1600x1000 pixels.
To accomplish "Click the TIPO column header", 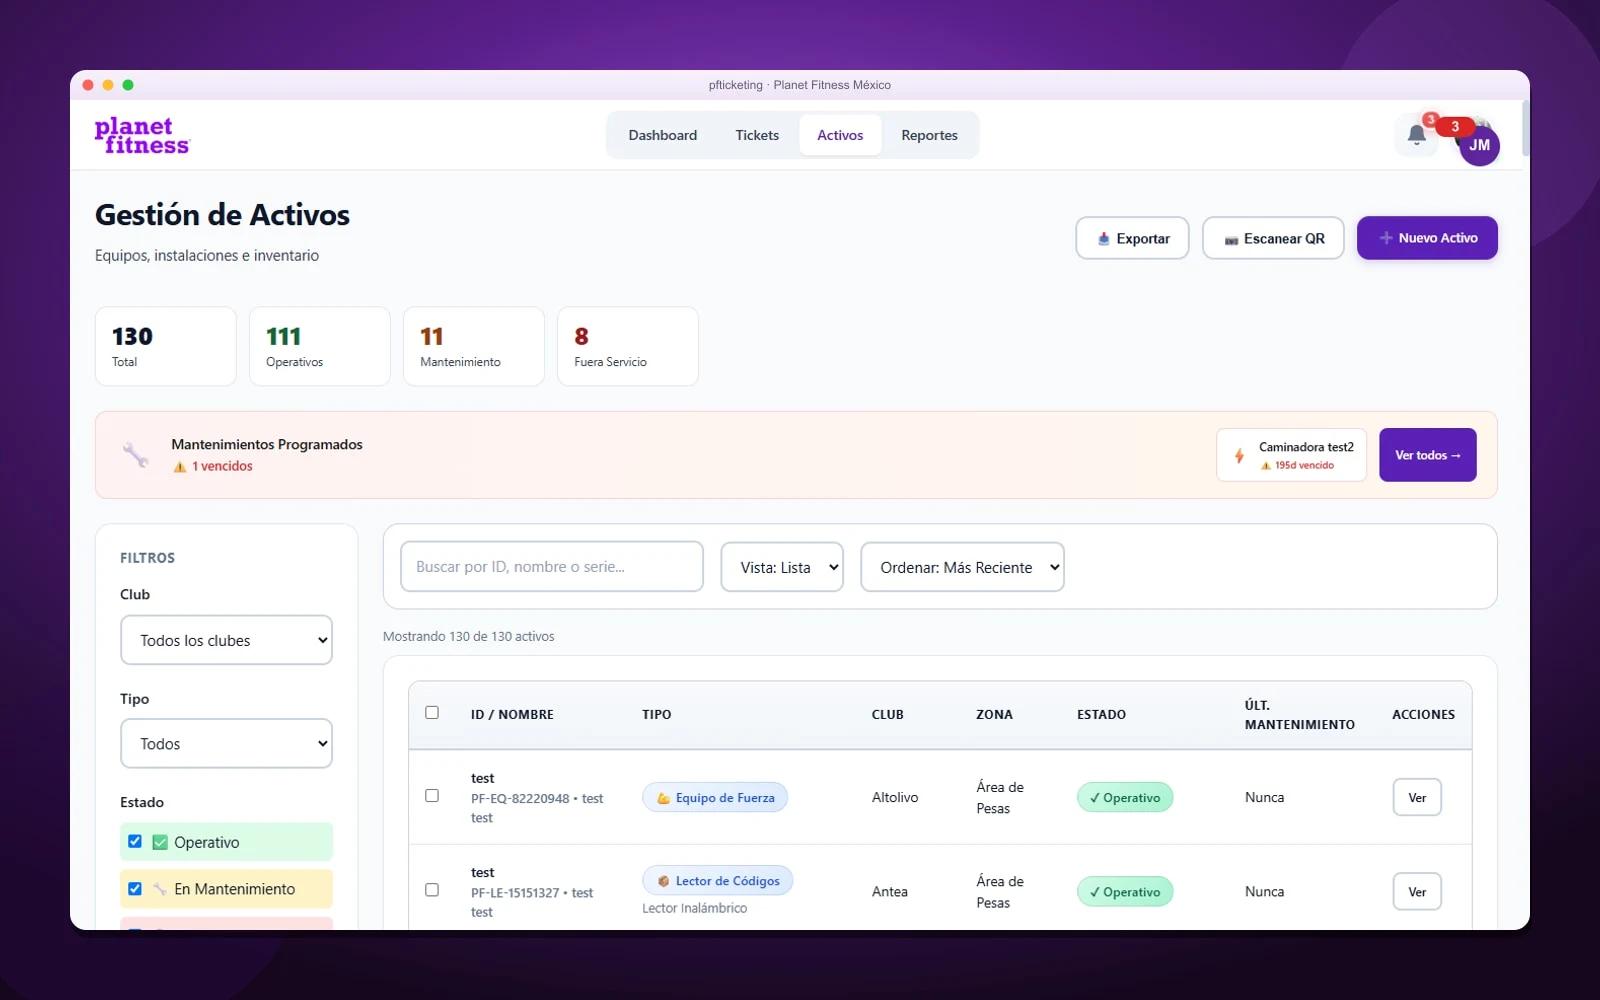I will pyautogui.click(x=657, y=714).
